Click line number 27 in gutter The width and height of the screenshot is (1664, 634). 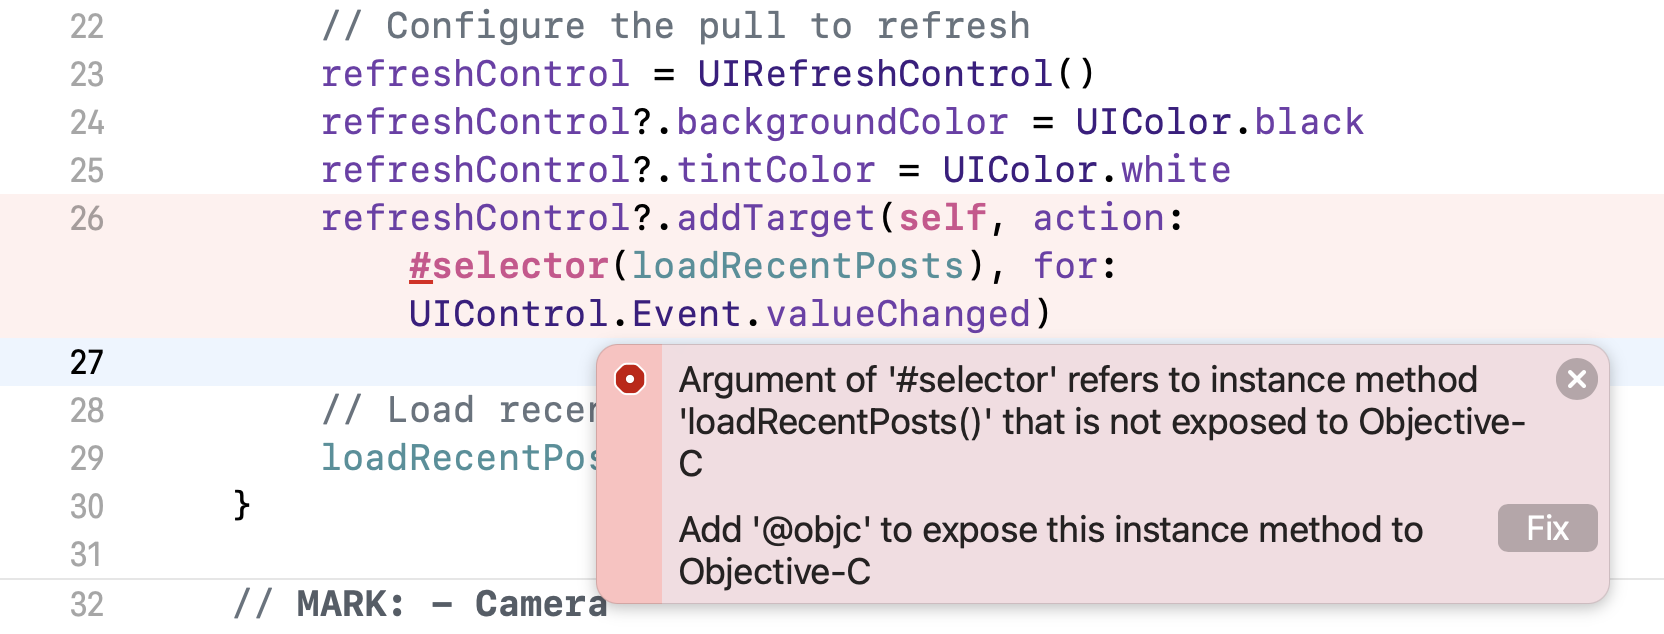[x=87, y=362]
